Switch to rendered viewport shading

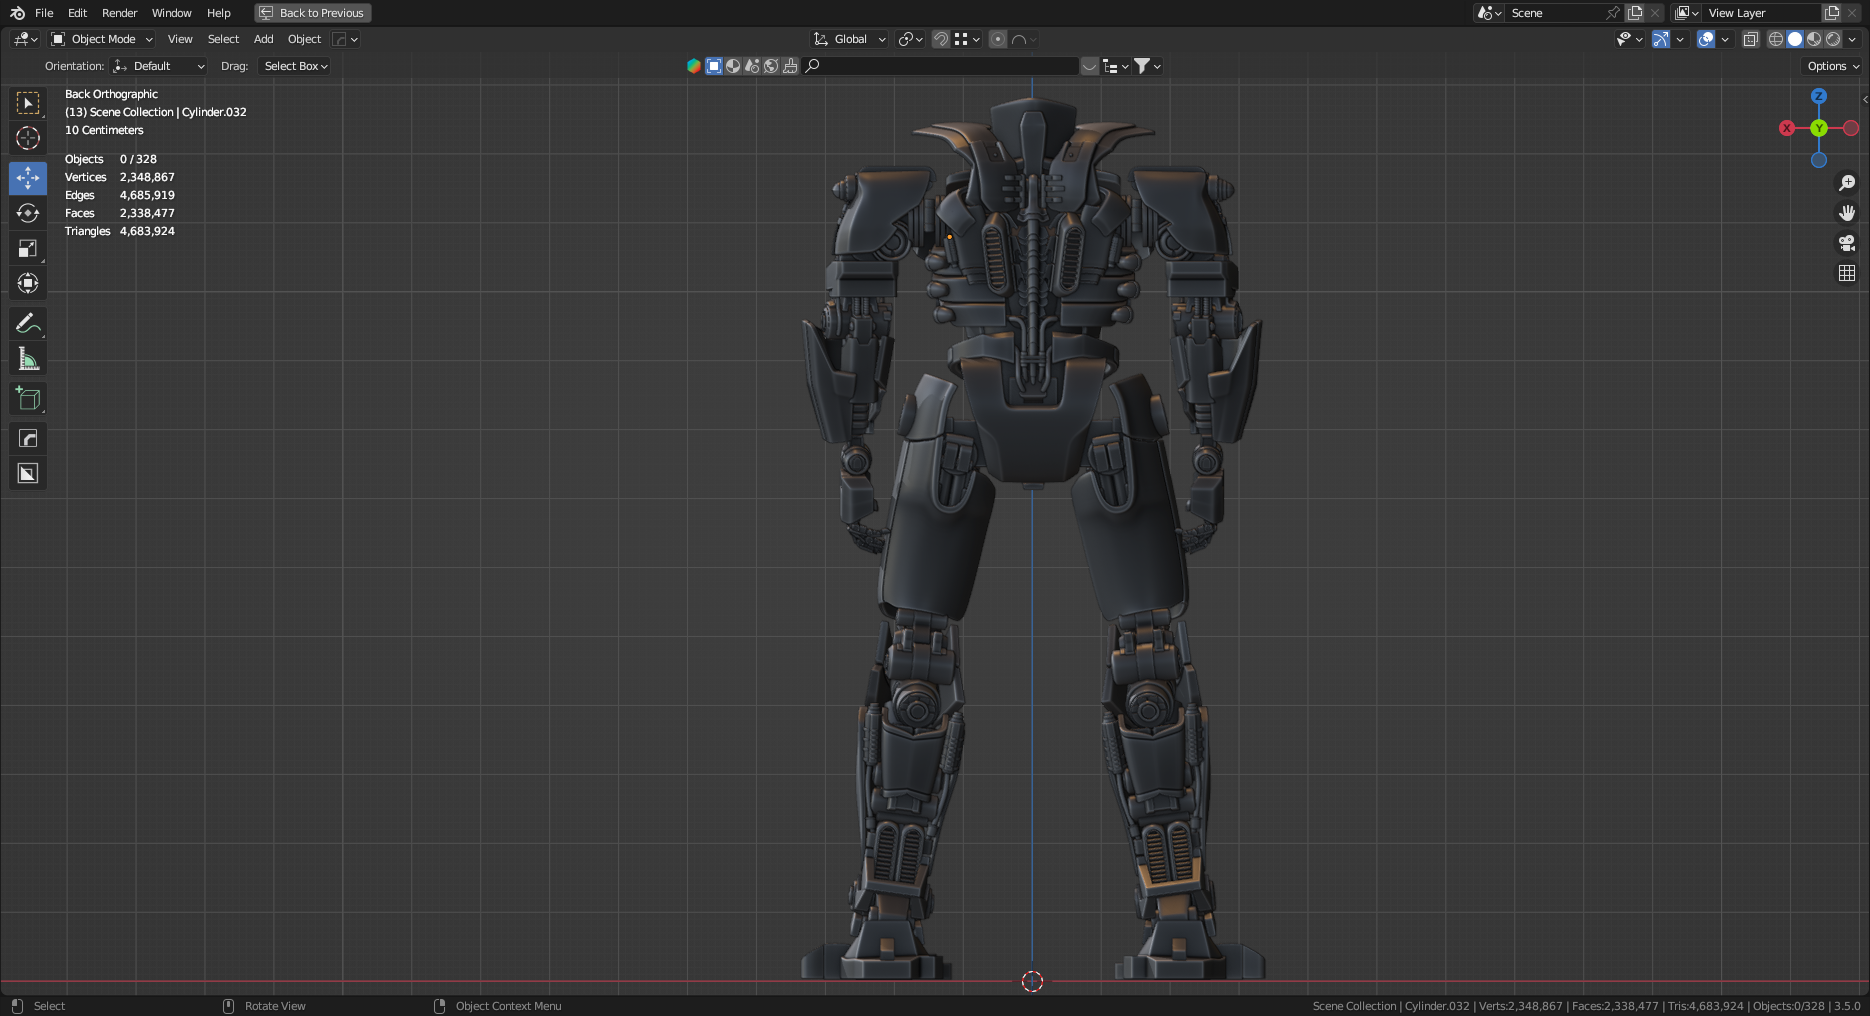click(x=1833, y=39)
